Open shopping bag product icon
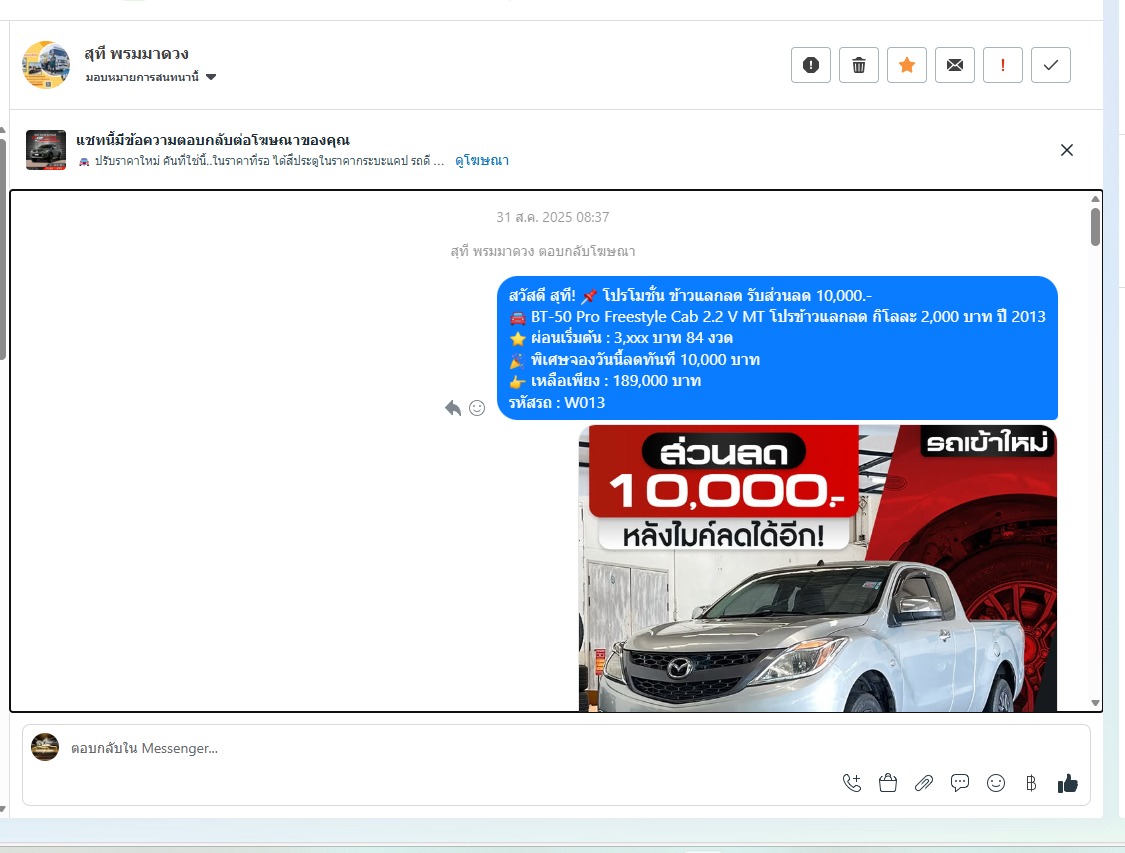1125x853 pixels. coord(888,783)
